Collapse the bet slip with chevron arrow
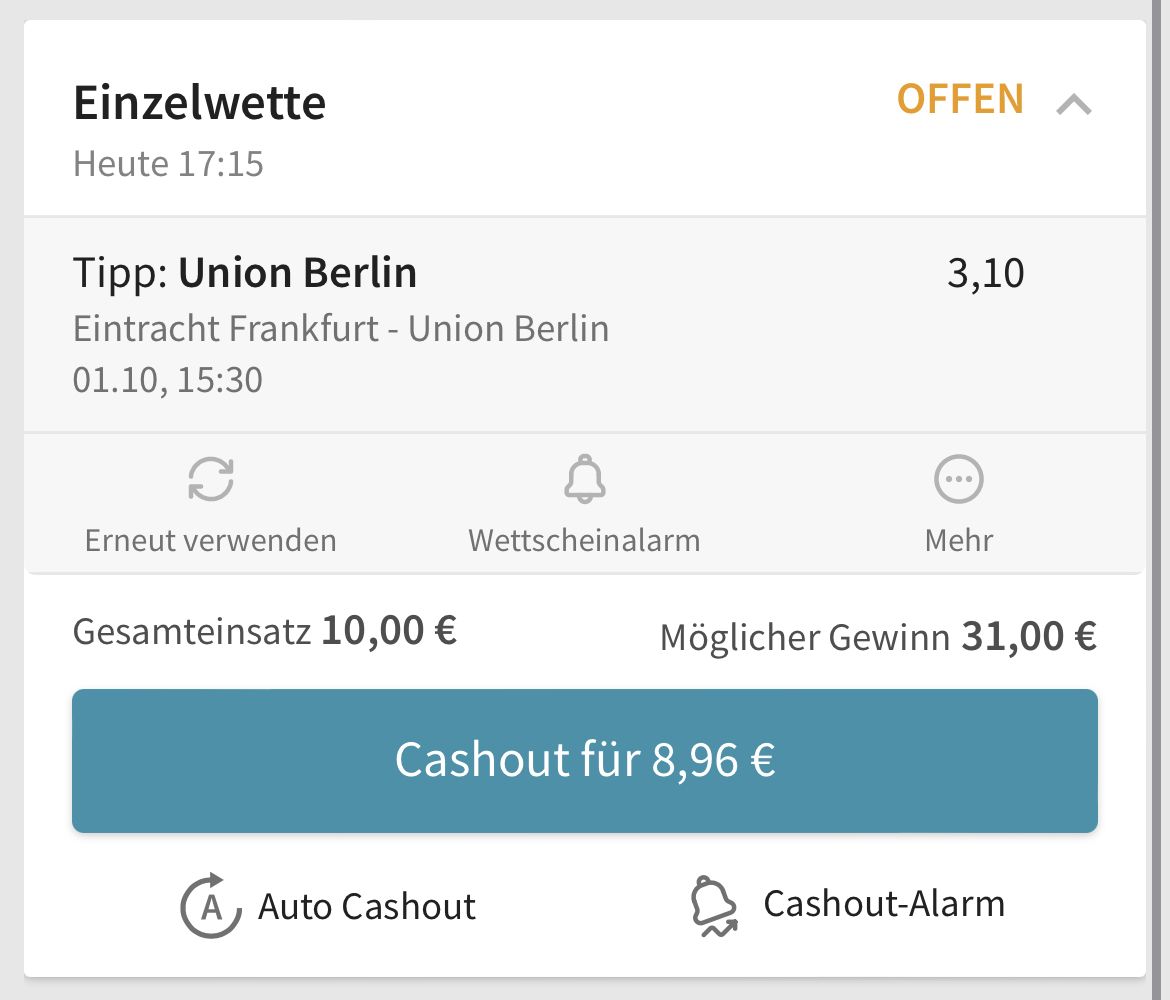Image resolution: width=1170 pixels, height=1000 pixels. [x=1074, y=104]
